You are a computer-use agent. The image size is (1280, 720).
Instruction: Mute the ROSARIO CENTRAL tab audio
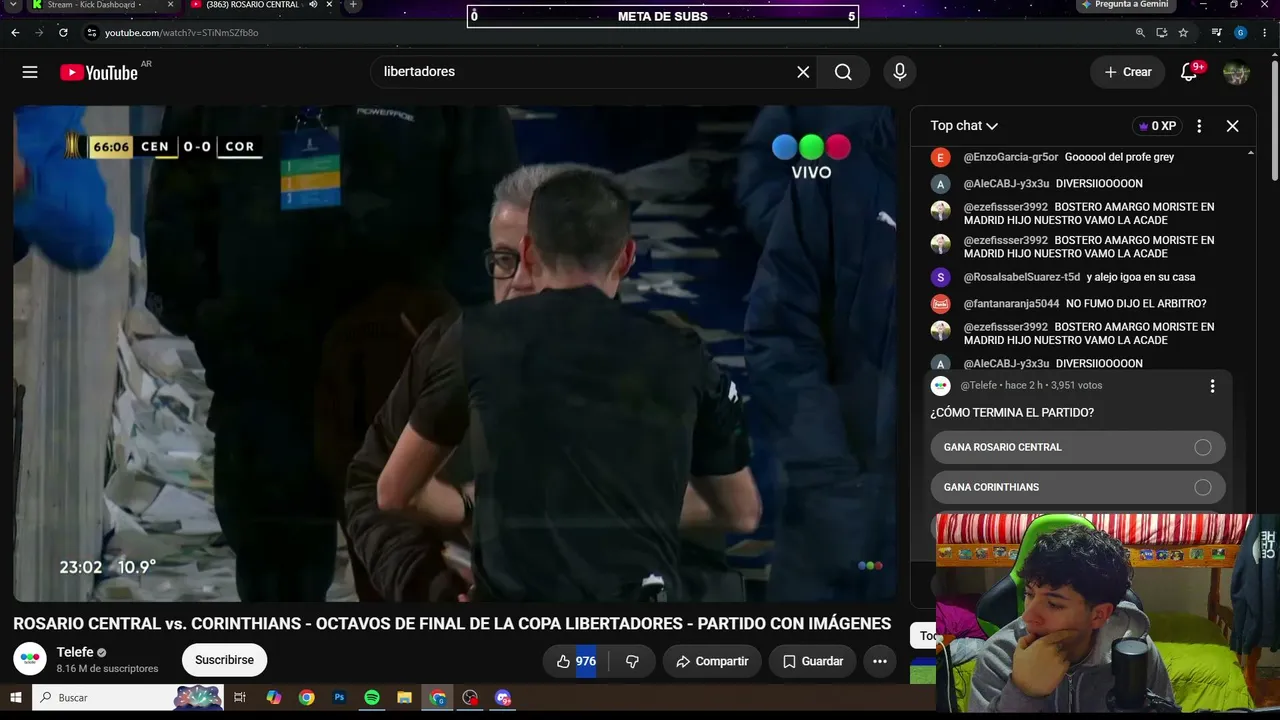[x=313, y=5]
